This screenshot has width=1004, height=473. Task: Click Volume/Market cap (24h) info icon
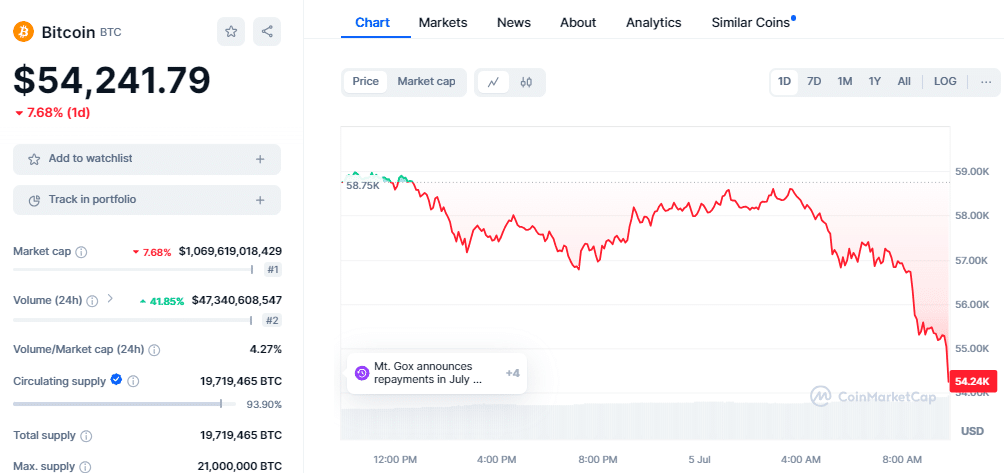click(x=154, y=350)
